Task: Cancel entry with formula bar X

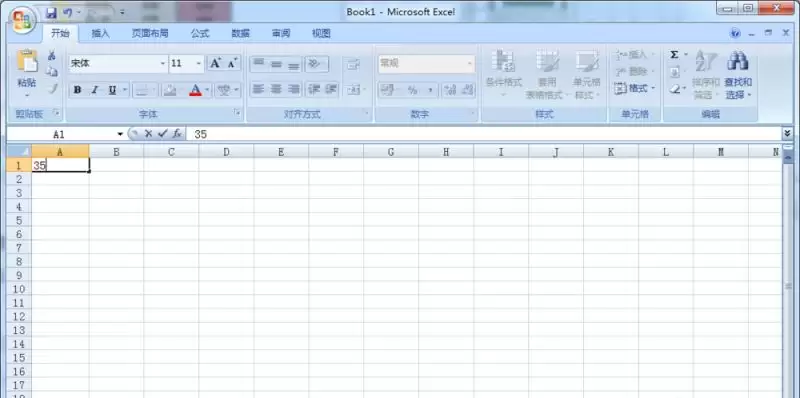Action: pyautogui.click(x=148, y=134)
